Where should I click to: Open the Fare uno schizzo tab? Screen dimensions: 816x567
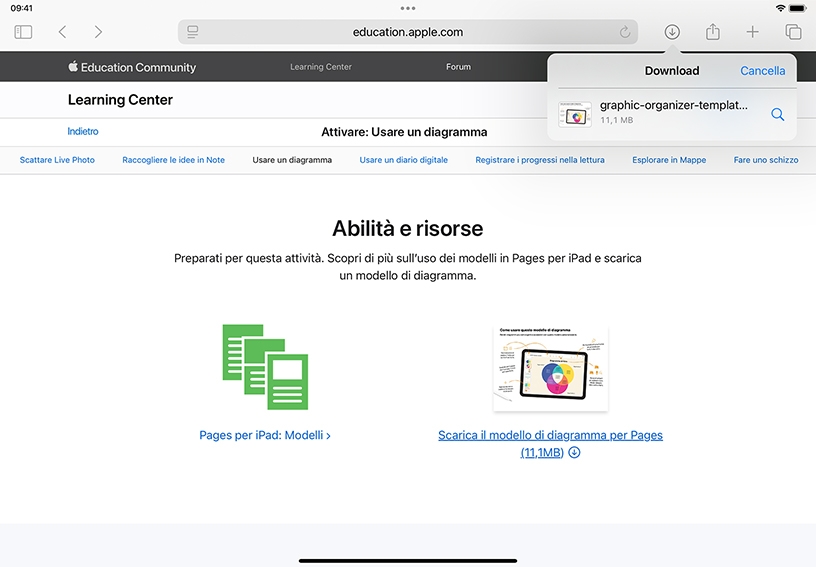pyautogui.click(x=766, y=160)
